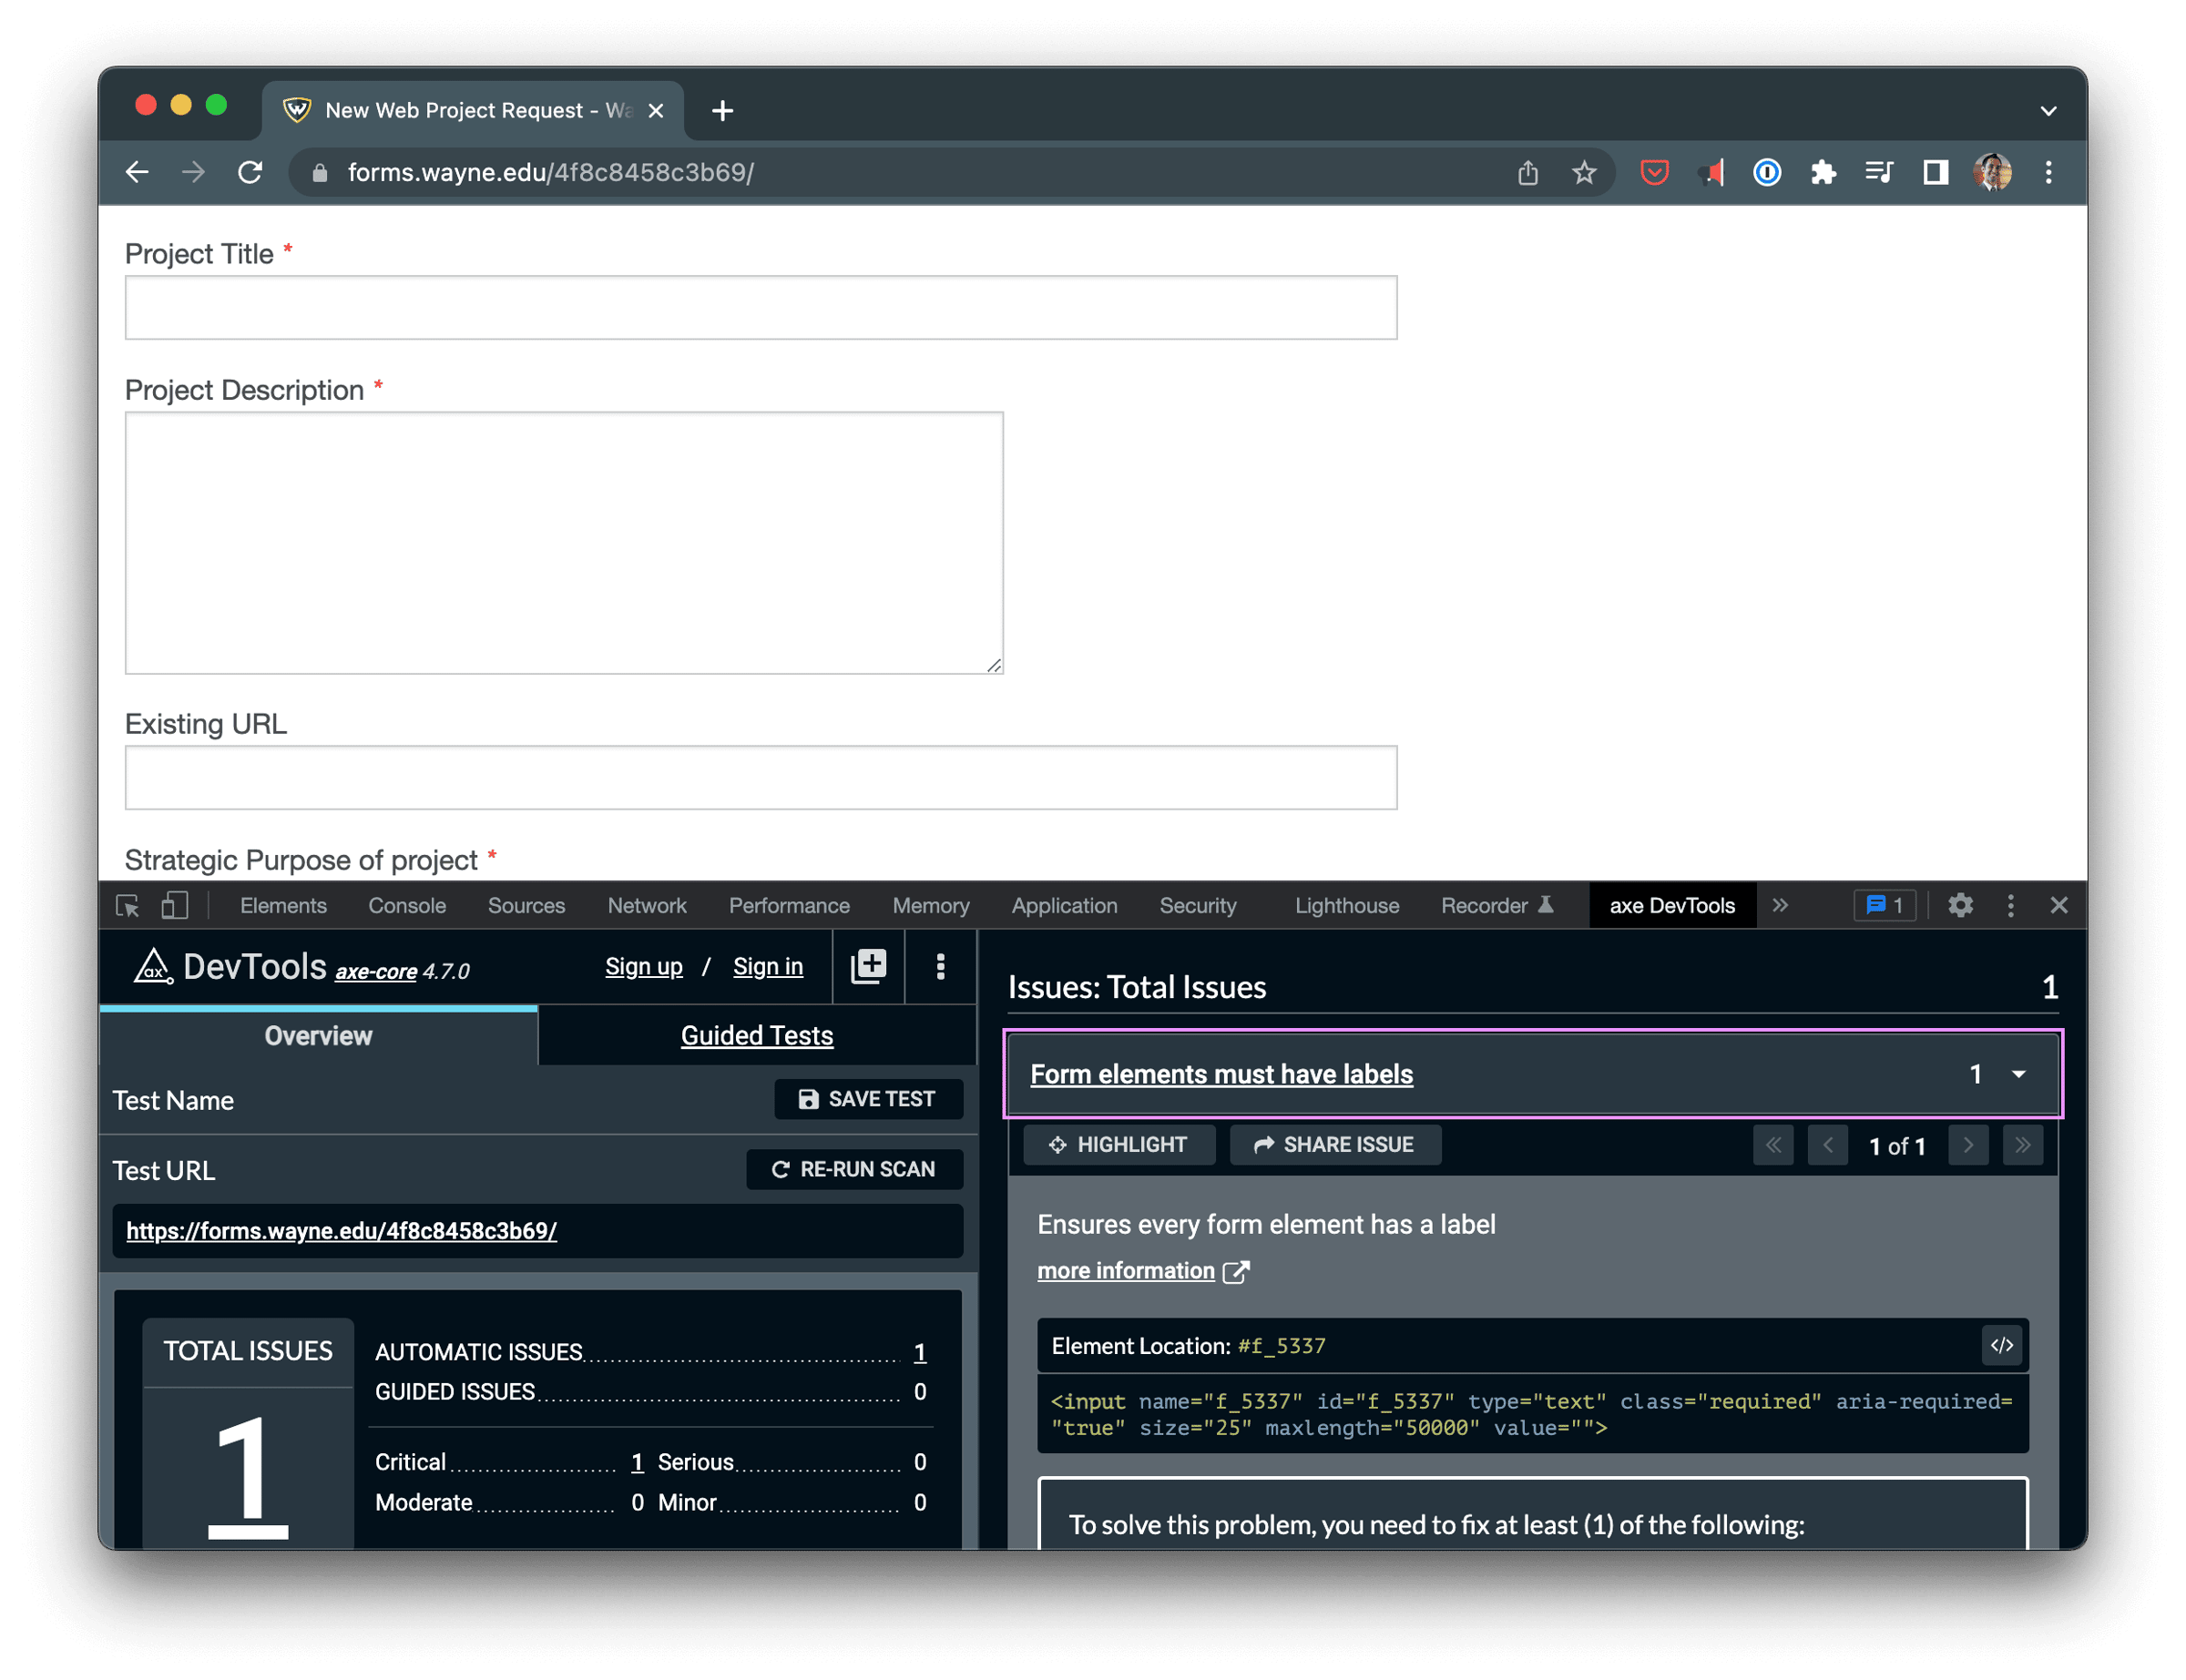Open the DevTools customize three-dot menu

point(2012,905)
